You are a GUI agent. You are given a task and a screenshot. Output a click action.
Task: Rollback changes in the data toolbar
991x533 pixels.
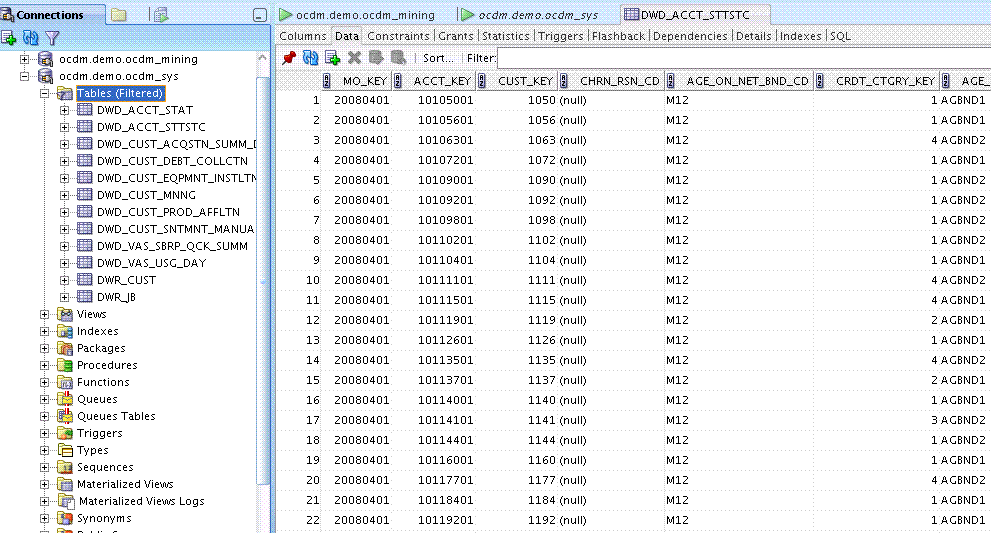(x=397, y=58)
